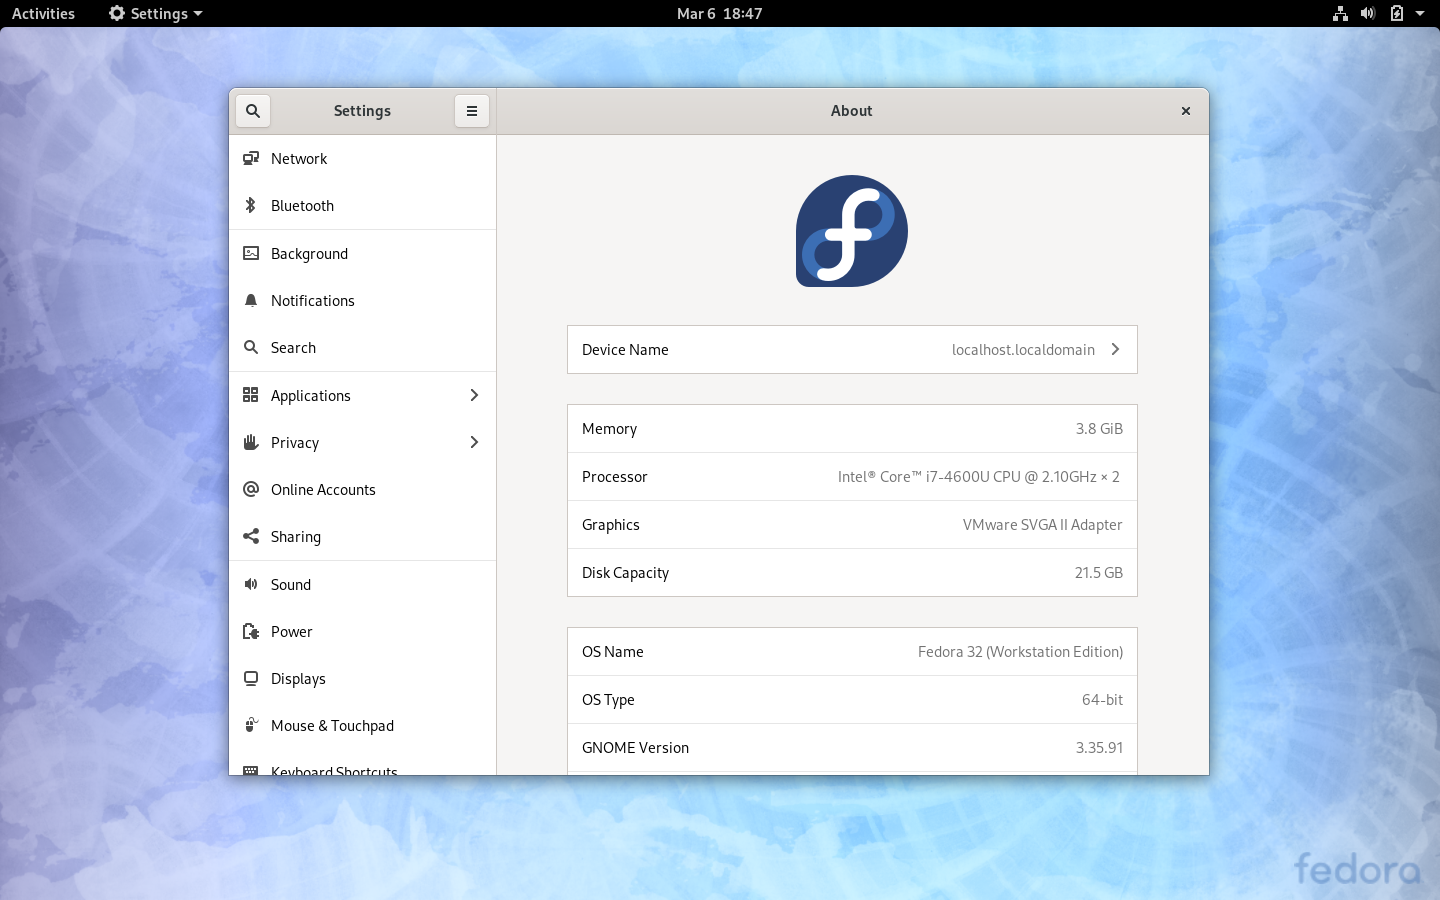This screenshot has height=900, width=1440.
Task: Click the Fedora logo image
Action: pos(852,231)
